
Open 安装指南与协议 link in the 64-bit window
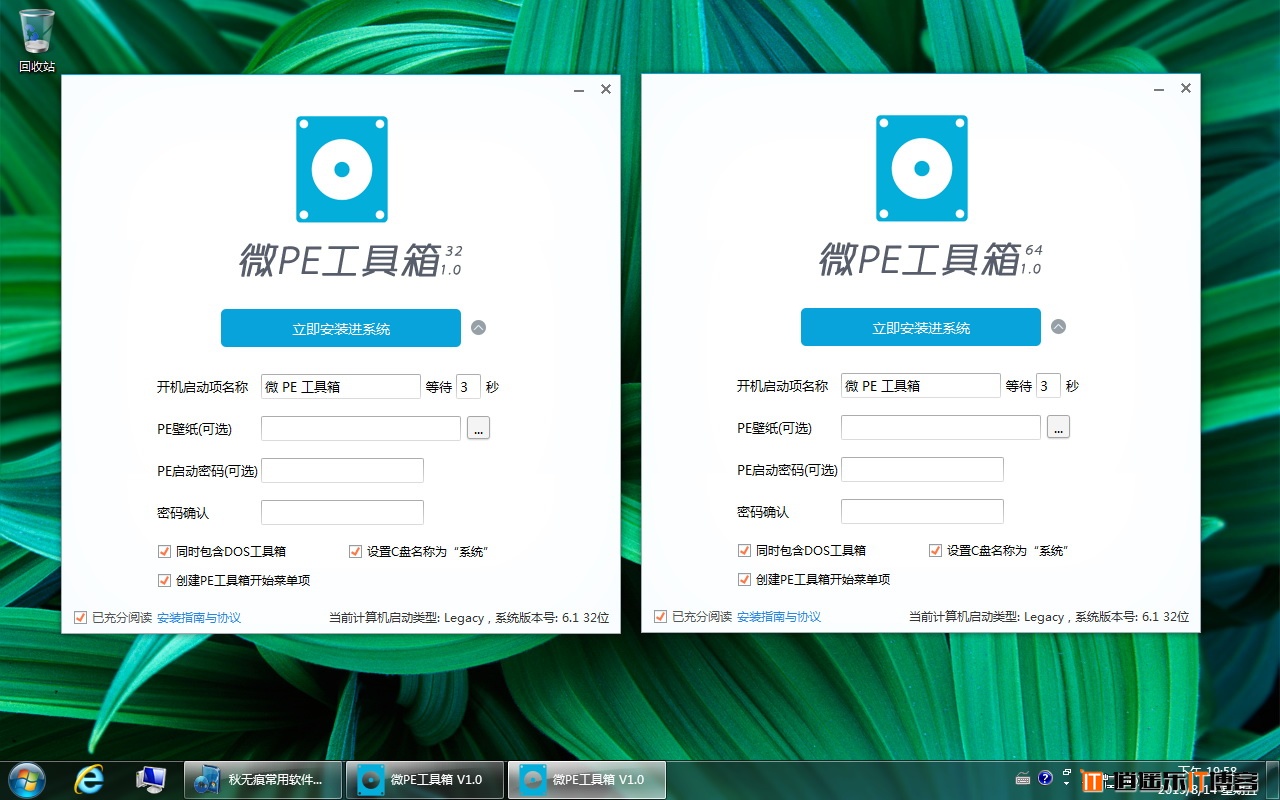tap(779, 617)
